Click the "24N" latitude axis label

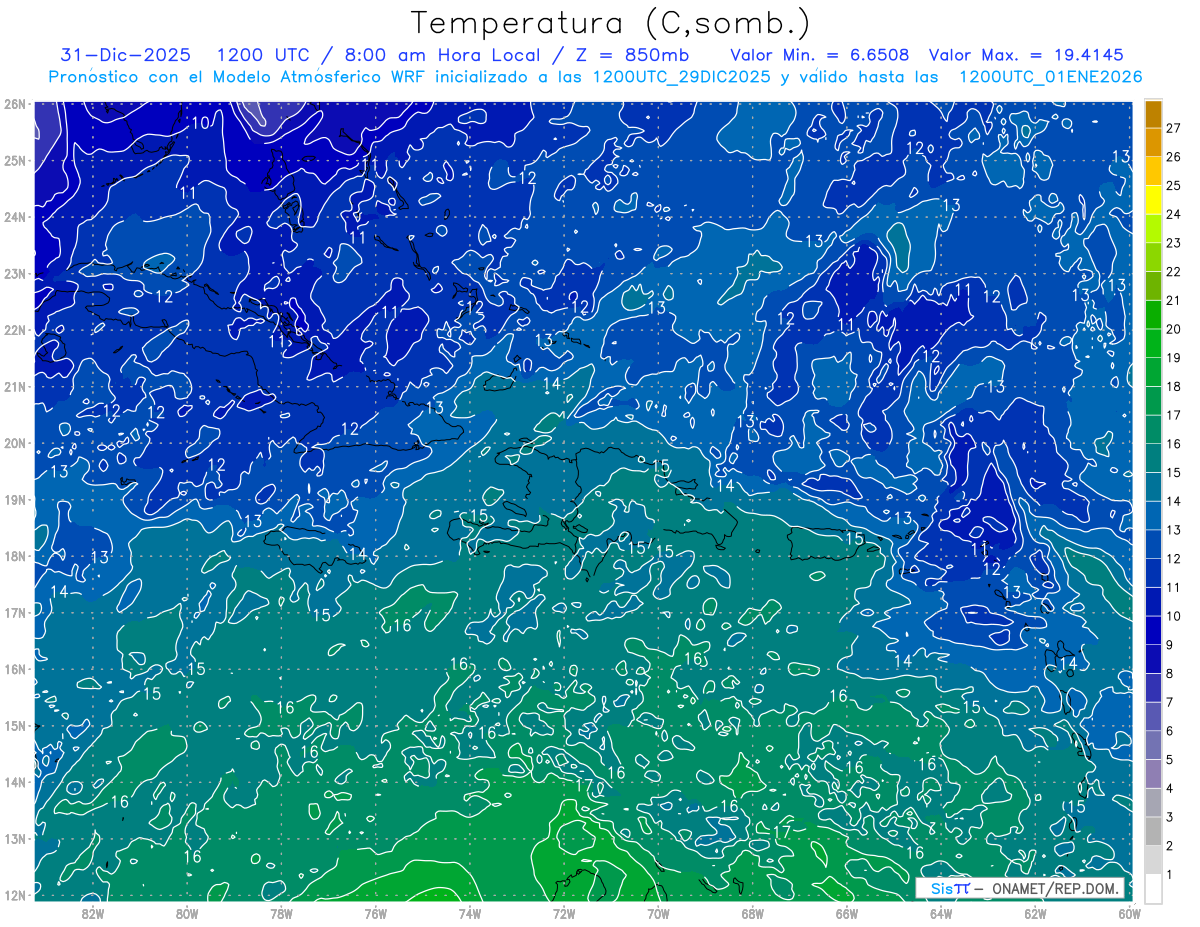click(15, 217)
